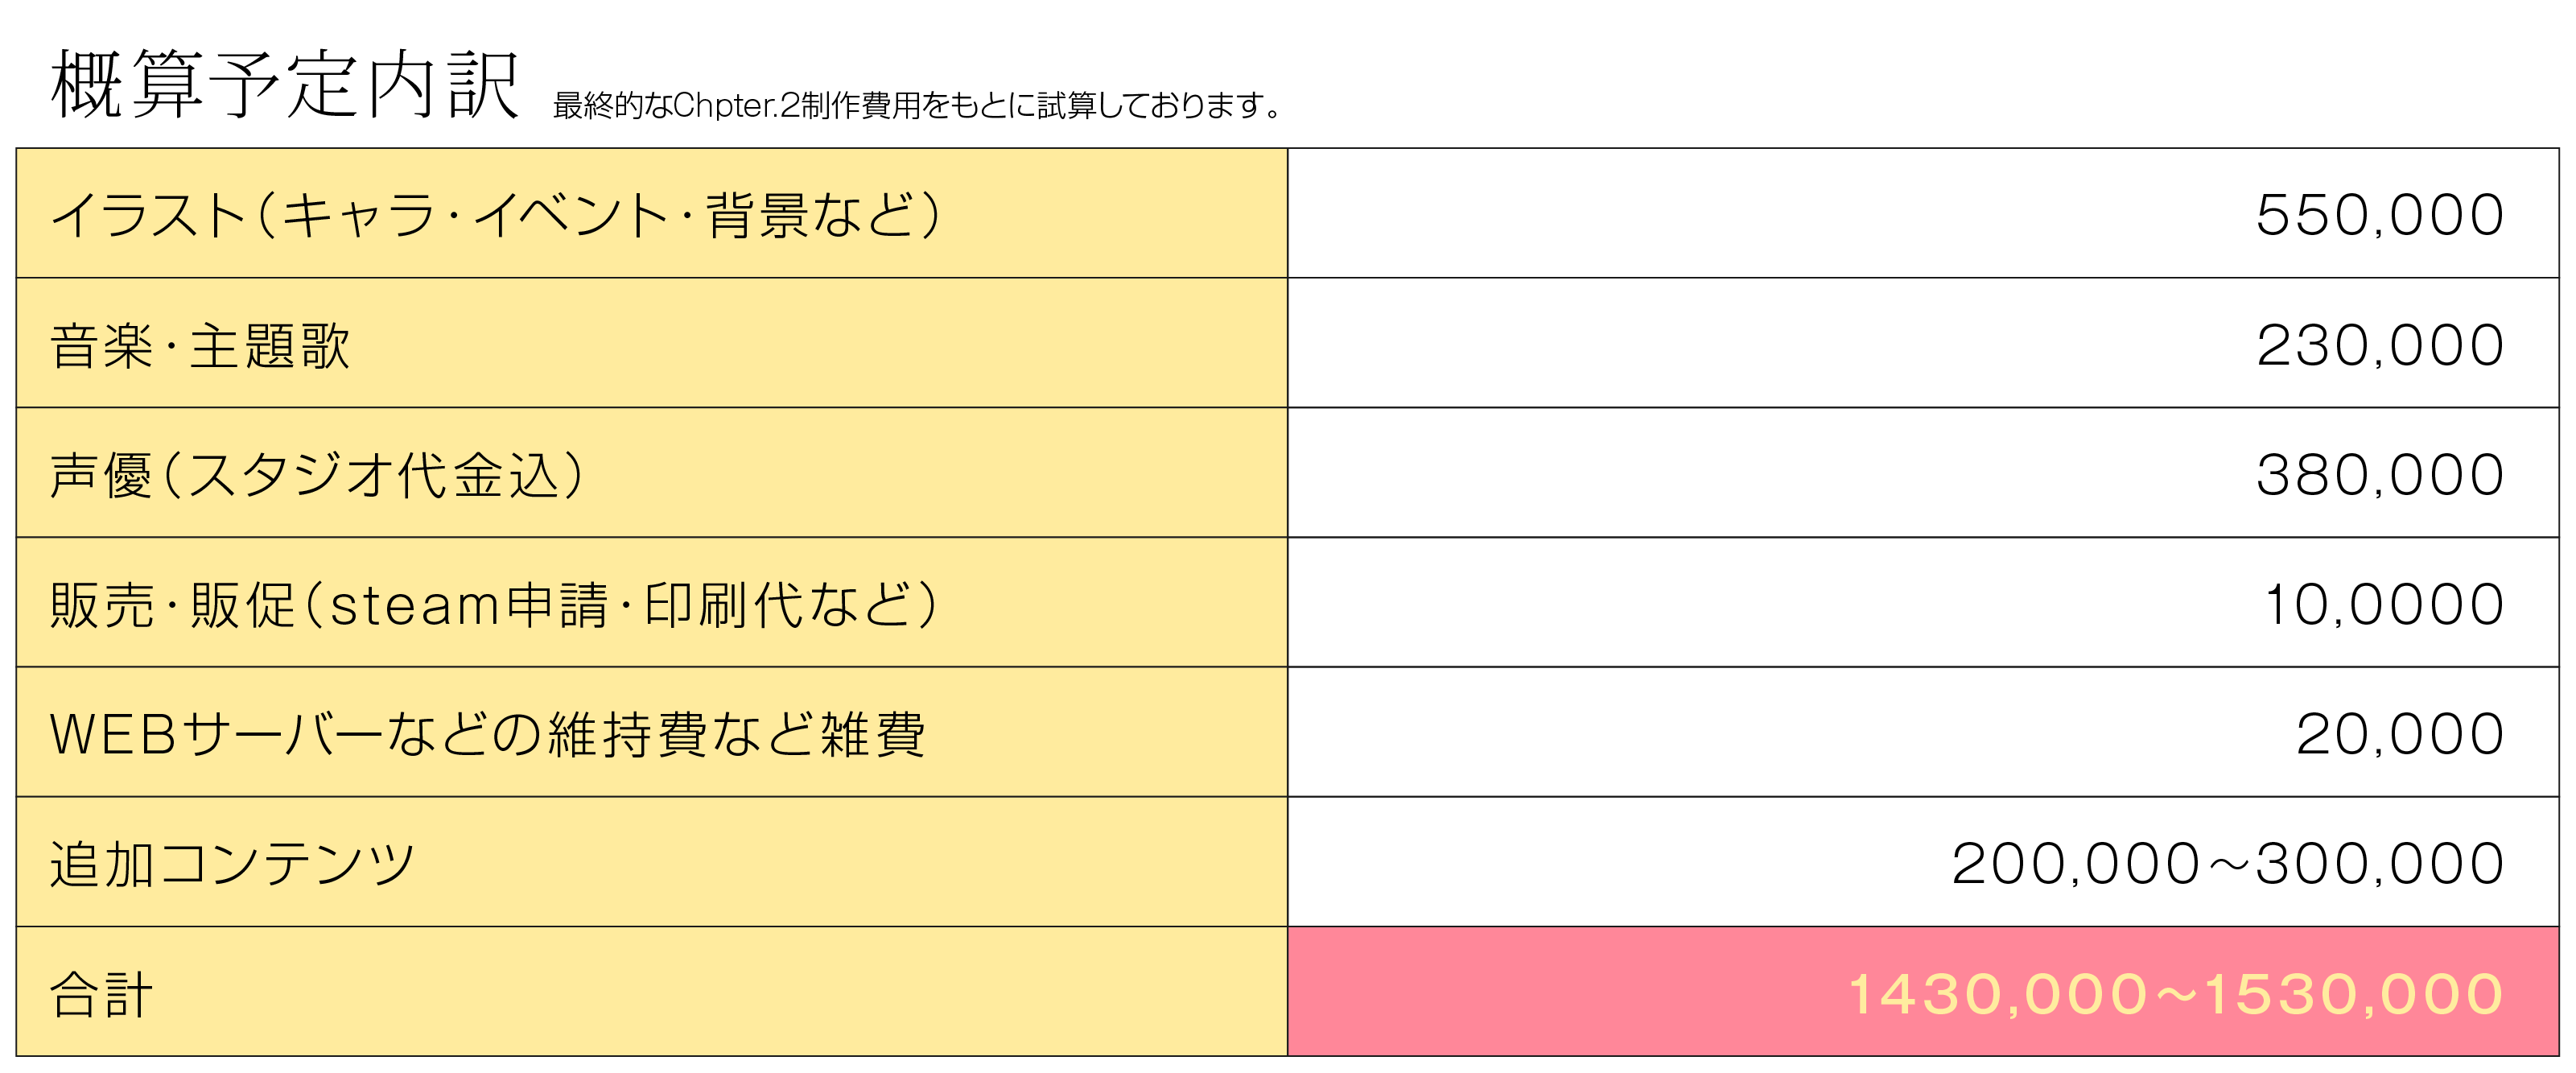
Task: Click the 音楽・主題歌 row label
Action: (x=200, y=345)
